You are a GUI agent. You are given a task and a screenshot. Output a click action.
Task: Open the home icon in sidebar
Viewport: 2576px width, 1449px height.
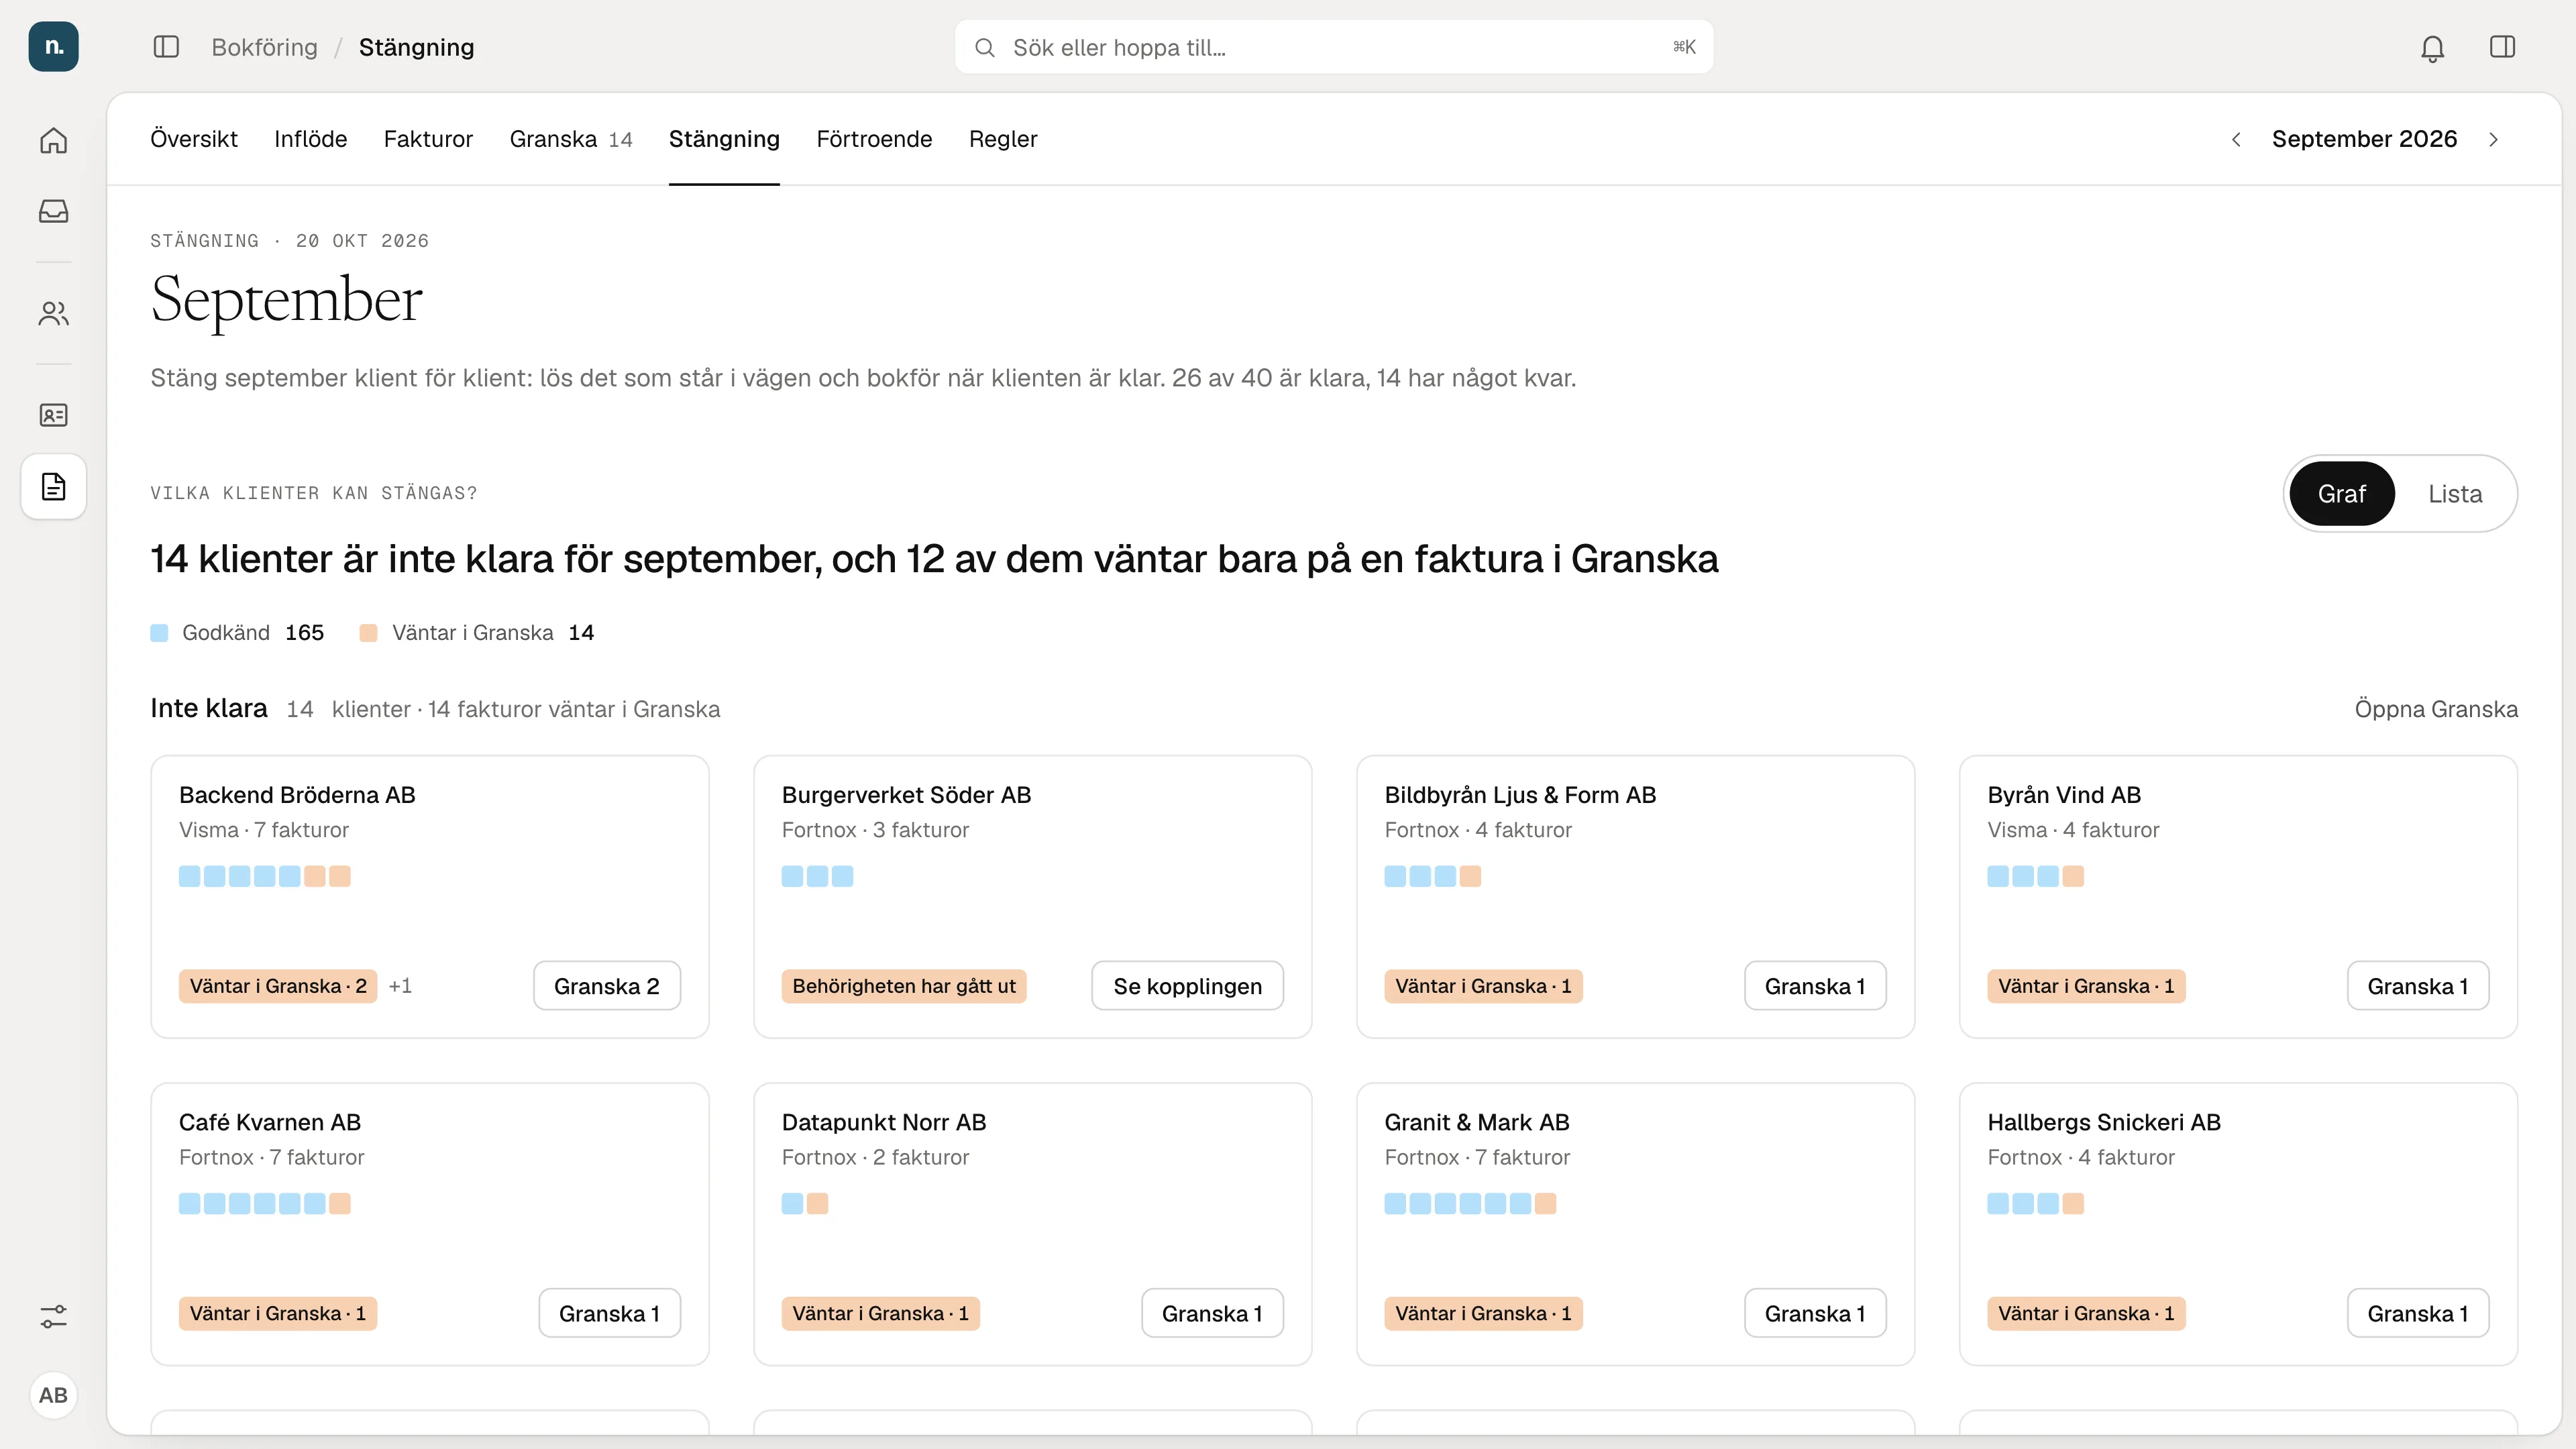53,140
